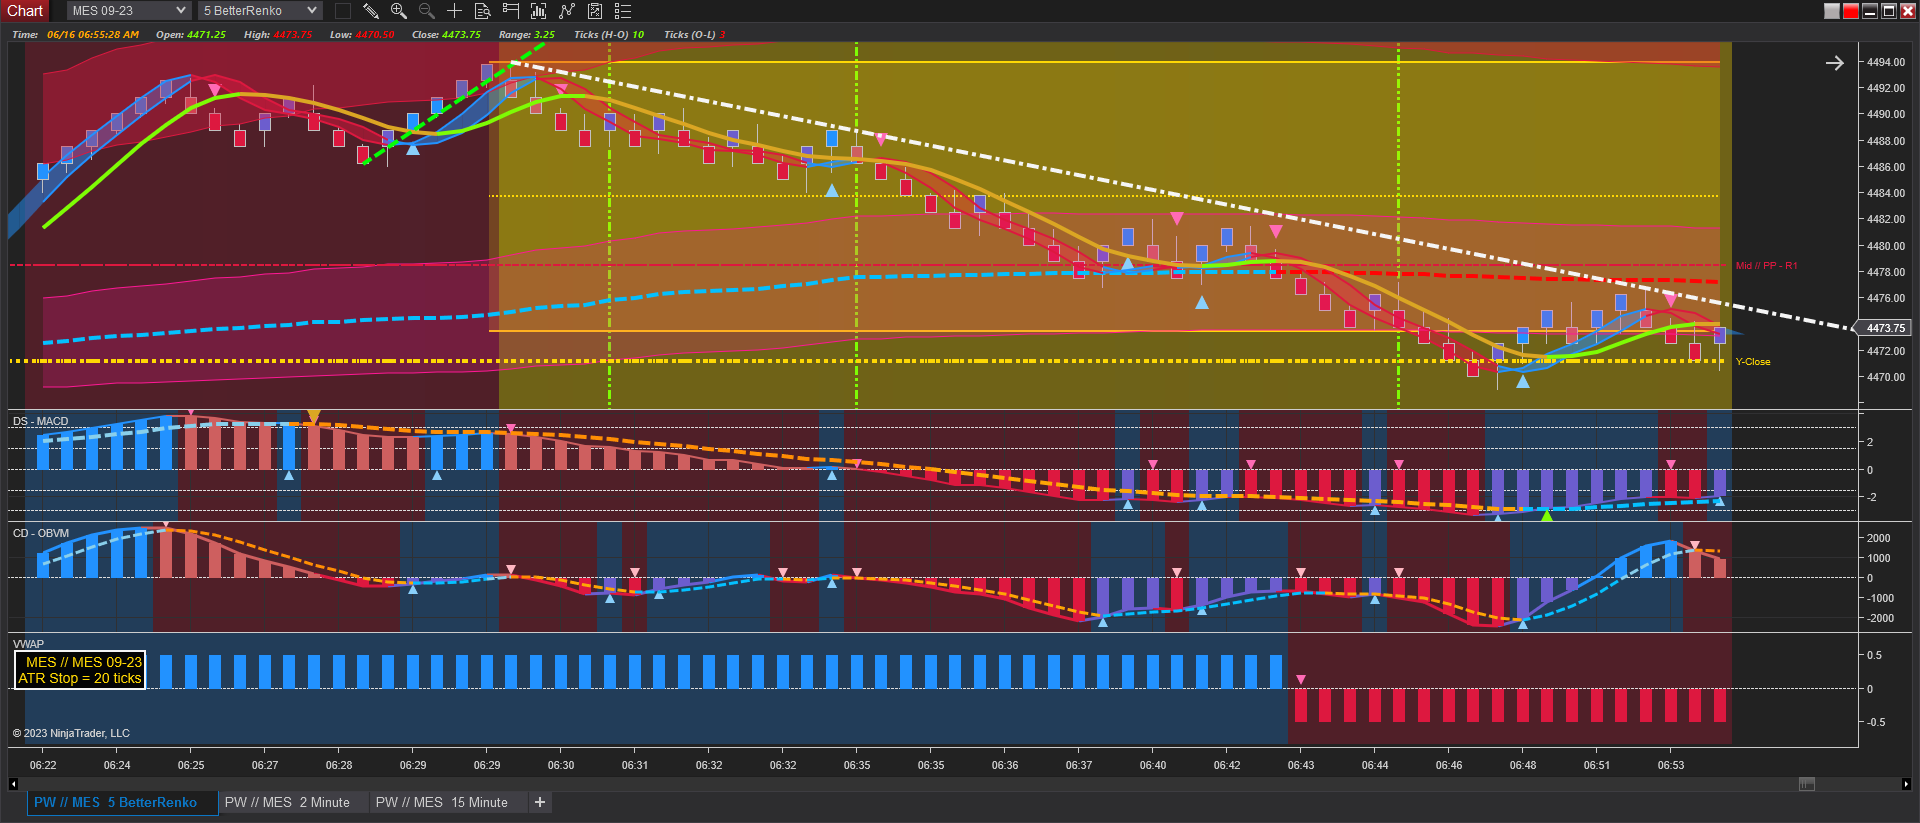Click the 4480.00 price axis label
Viewport: 1920px width, 823px height.
(1886, 246)
